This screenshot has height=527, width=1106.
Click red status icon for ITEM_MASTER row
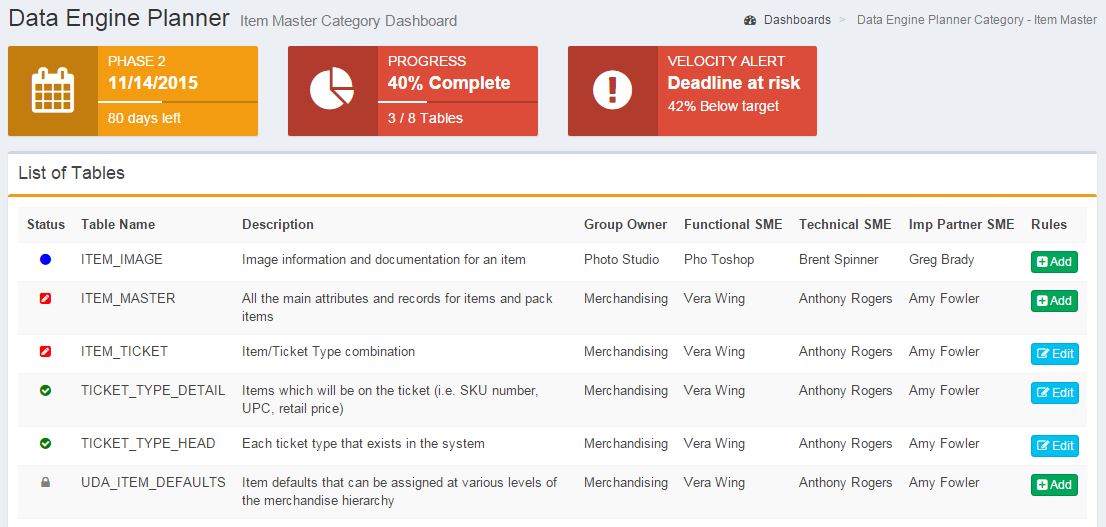46,299
